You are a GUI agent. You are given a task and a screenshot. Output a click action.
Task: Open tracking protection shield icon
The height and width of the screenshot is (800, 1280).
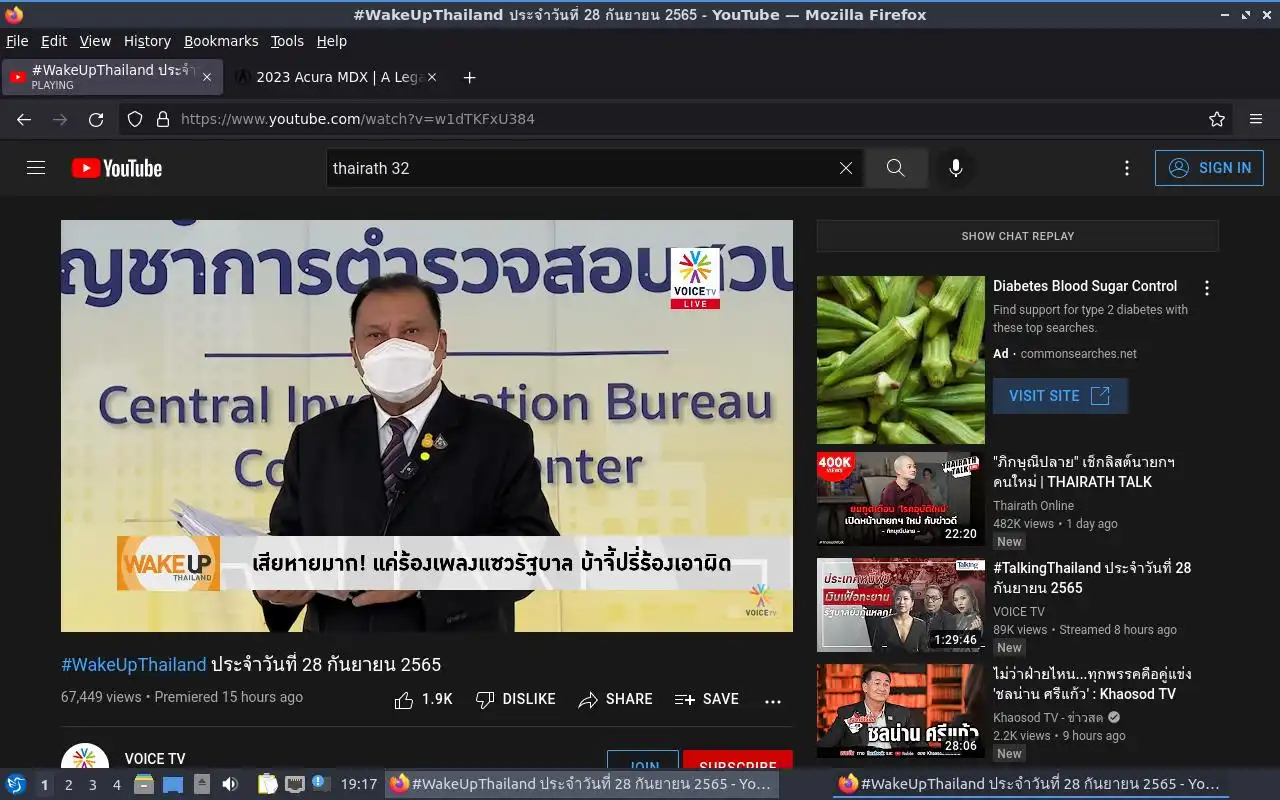pyautogui.click(x=135, y=119)
